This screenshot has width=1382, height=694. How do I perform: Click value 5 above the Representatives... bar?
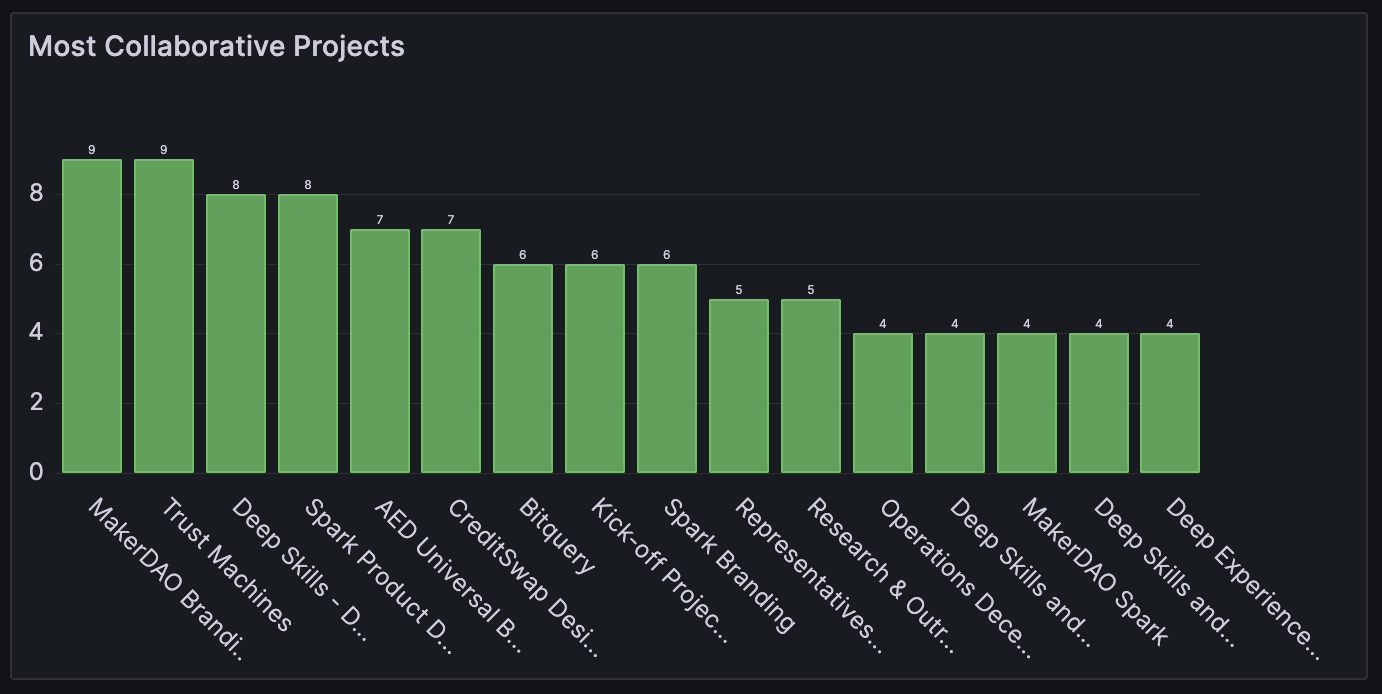pos(739,290)
